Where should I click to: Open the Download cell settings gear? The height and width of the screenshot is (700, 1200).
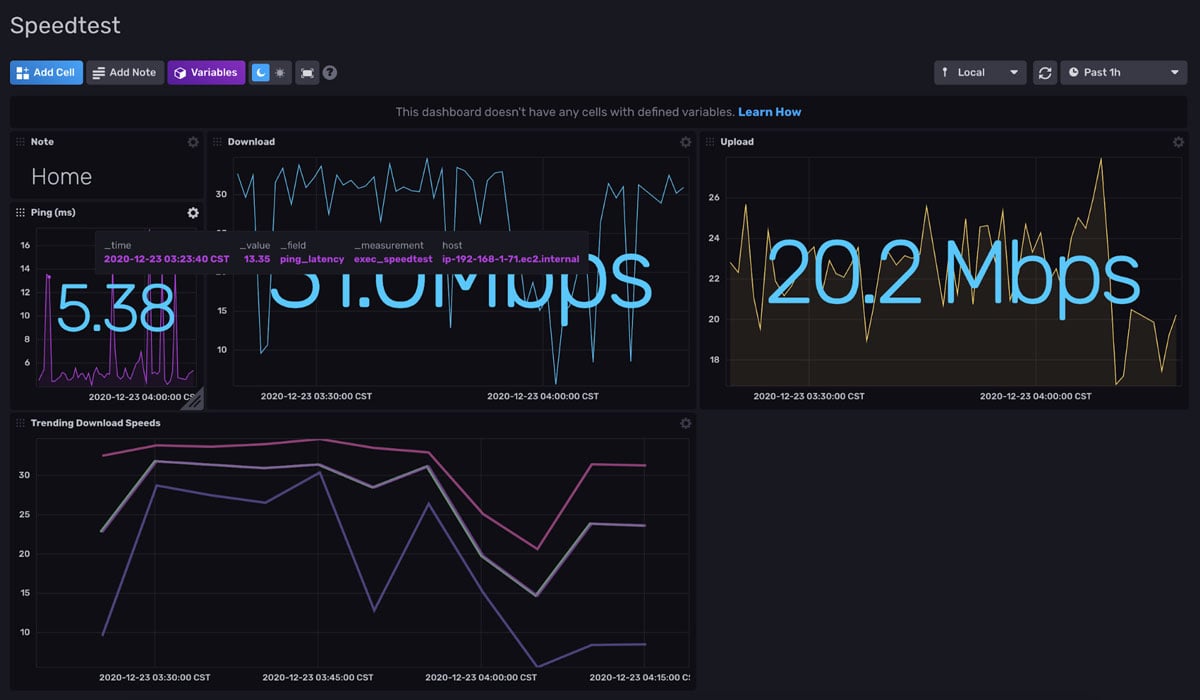686,142
